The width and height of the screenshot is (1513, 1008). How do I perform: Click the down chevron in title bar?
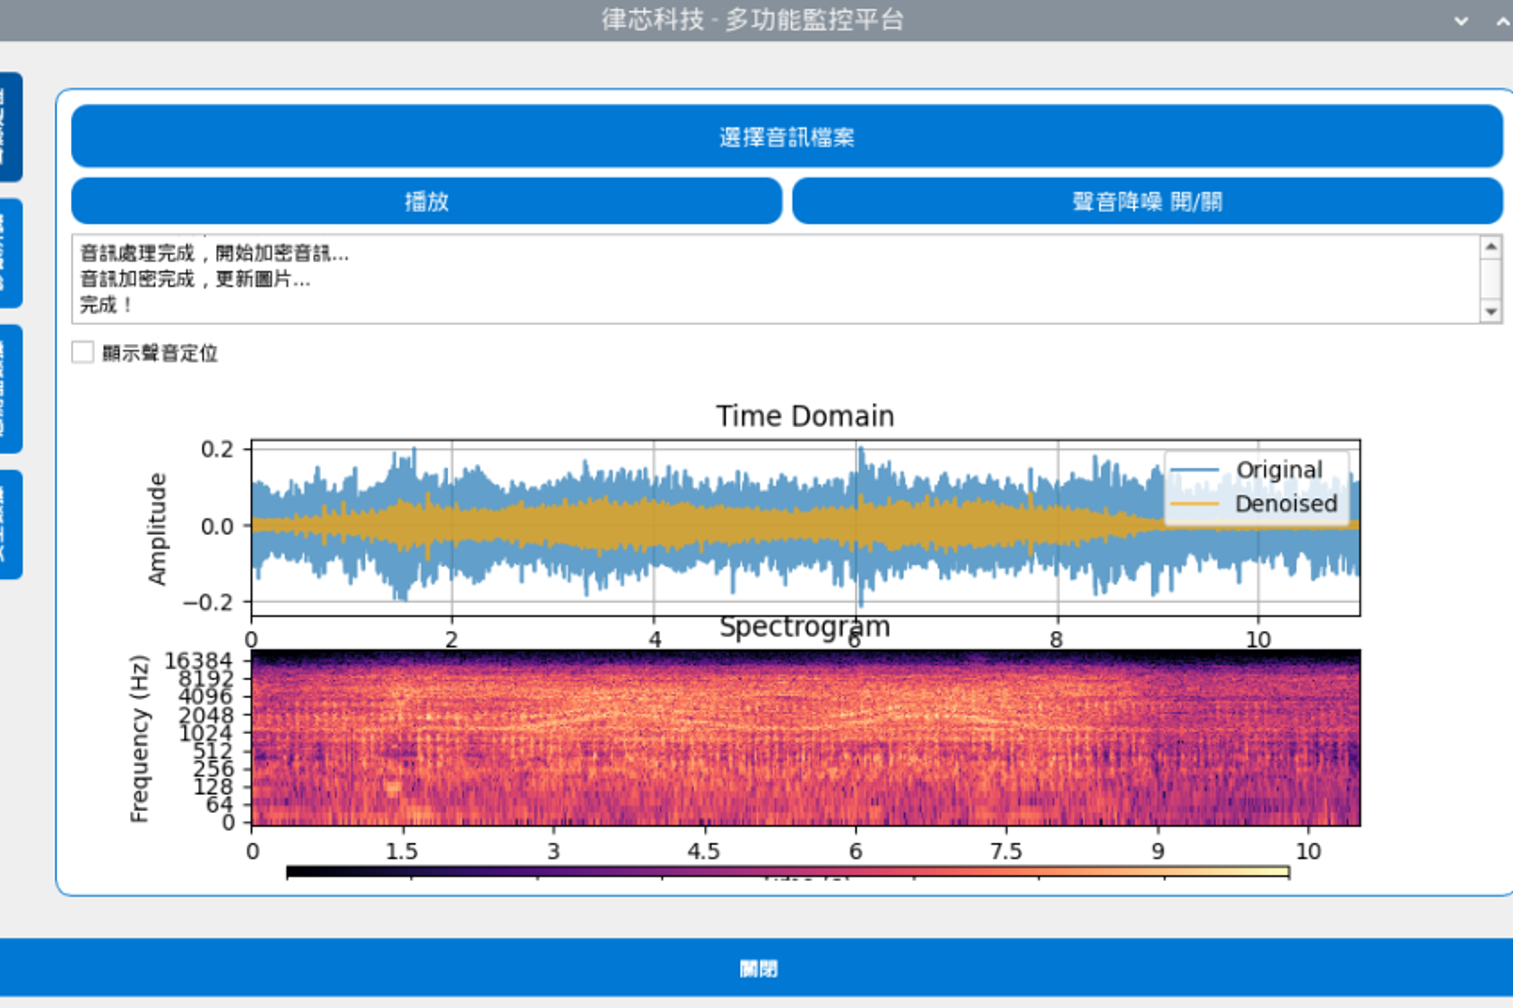[x=1461, y=20]
